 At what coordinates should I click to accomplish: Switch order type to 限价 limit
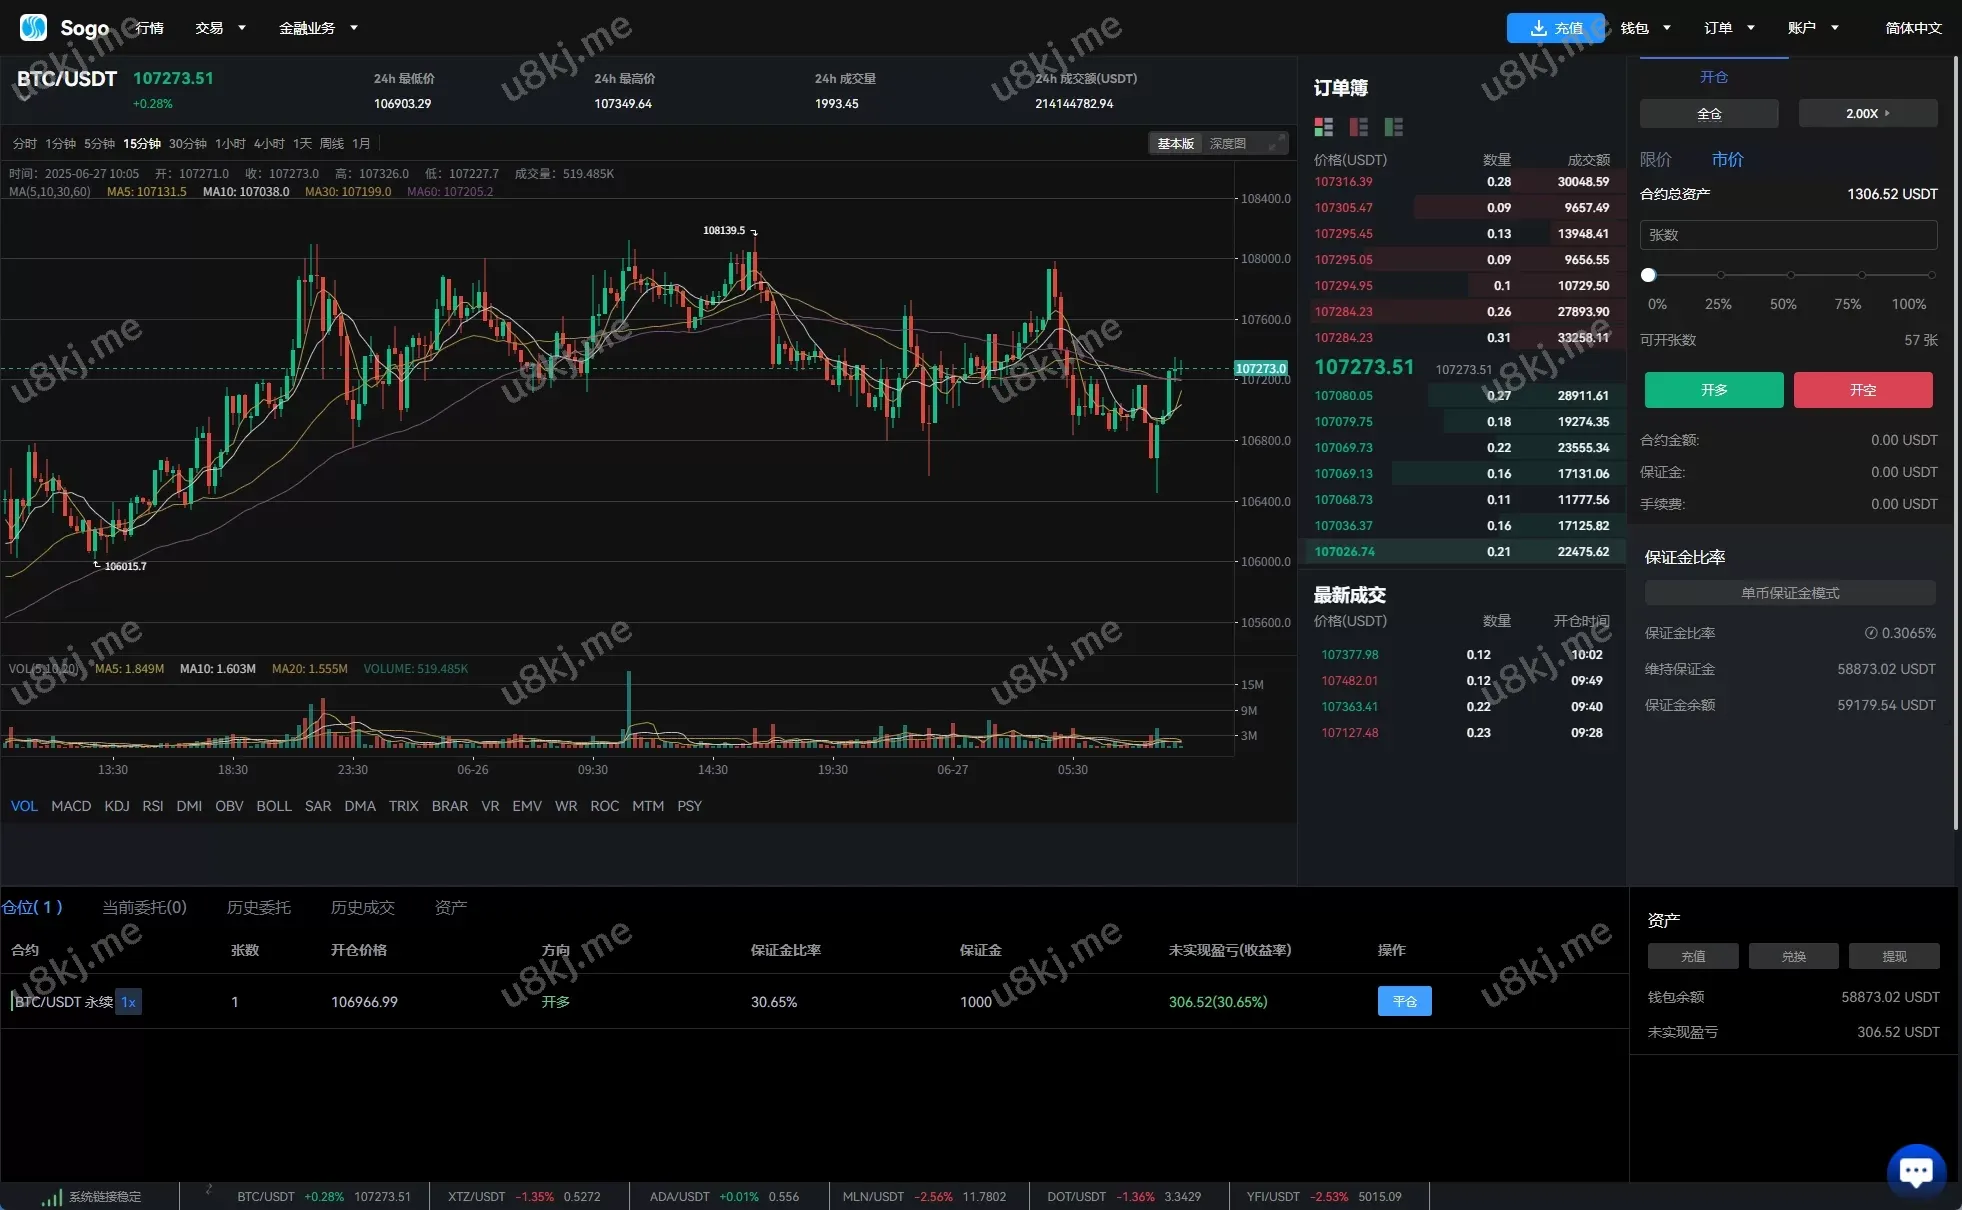coord(1655,159)
